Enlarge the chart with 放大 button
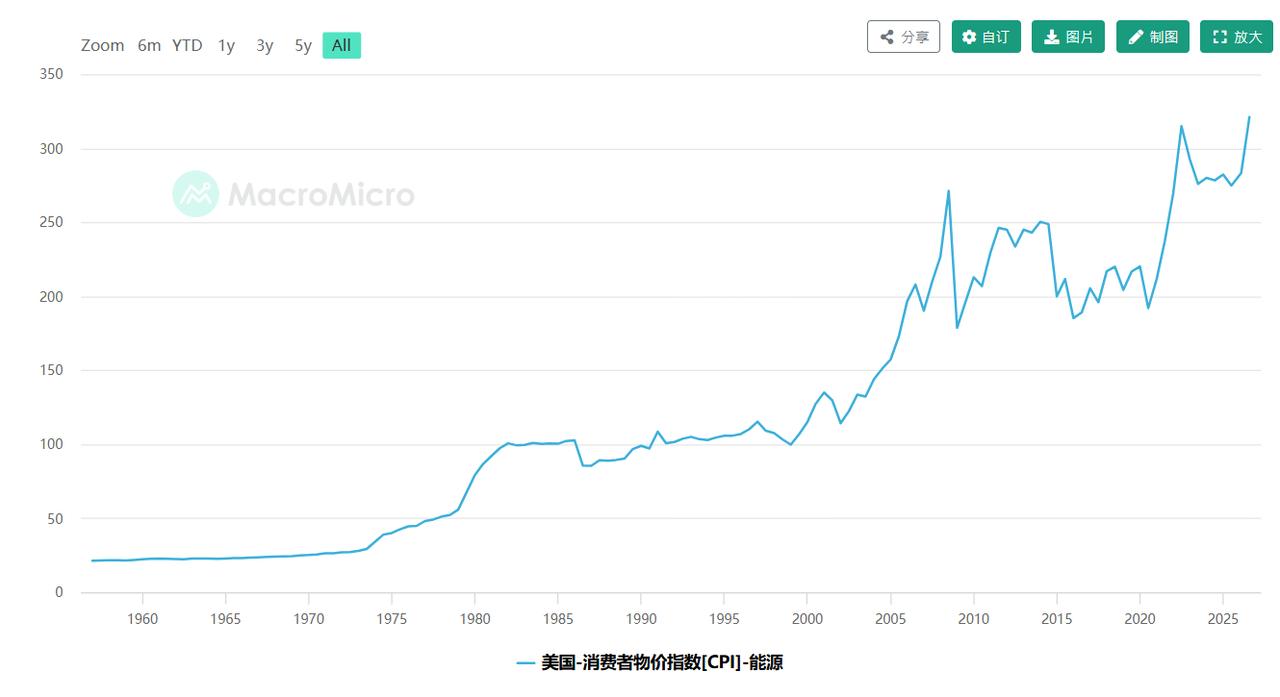This screenshot has height=697, width=1280. [1236, 37]
